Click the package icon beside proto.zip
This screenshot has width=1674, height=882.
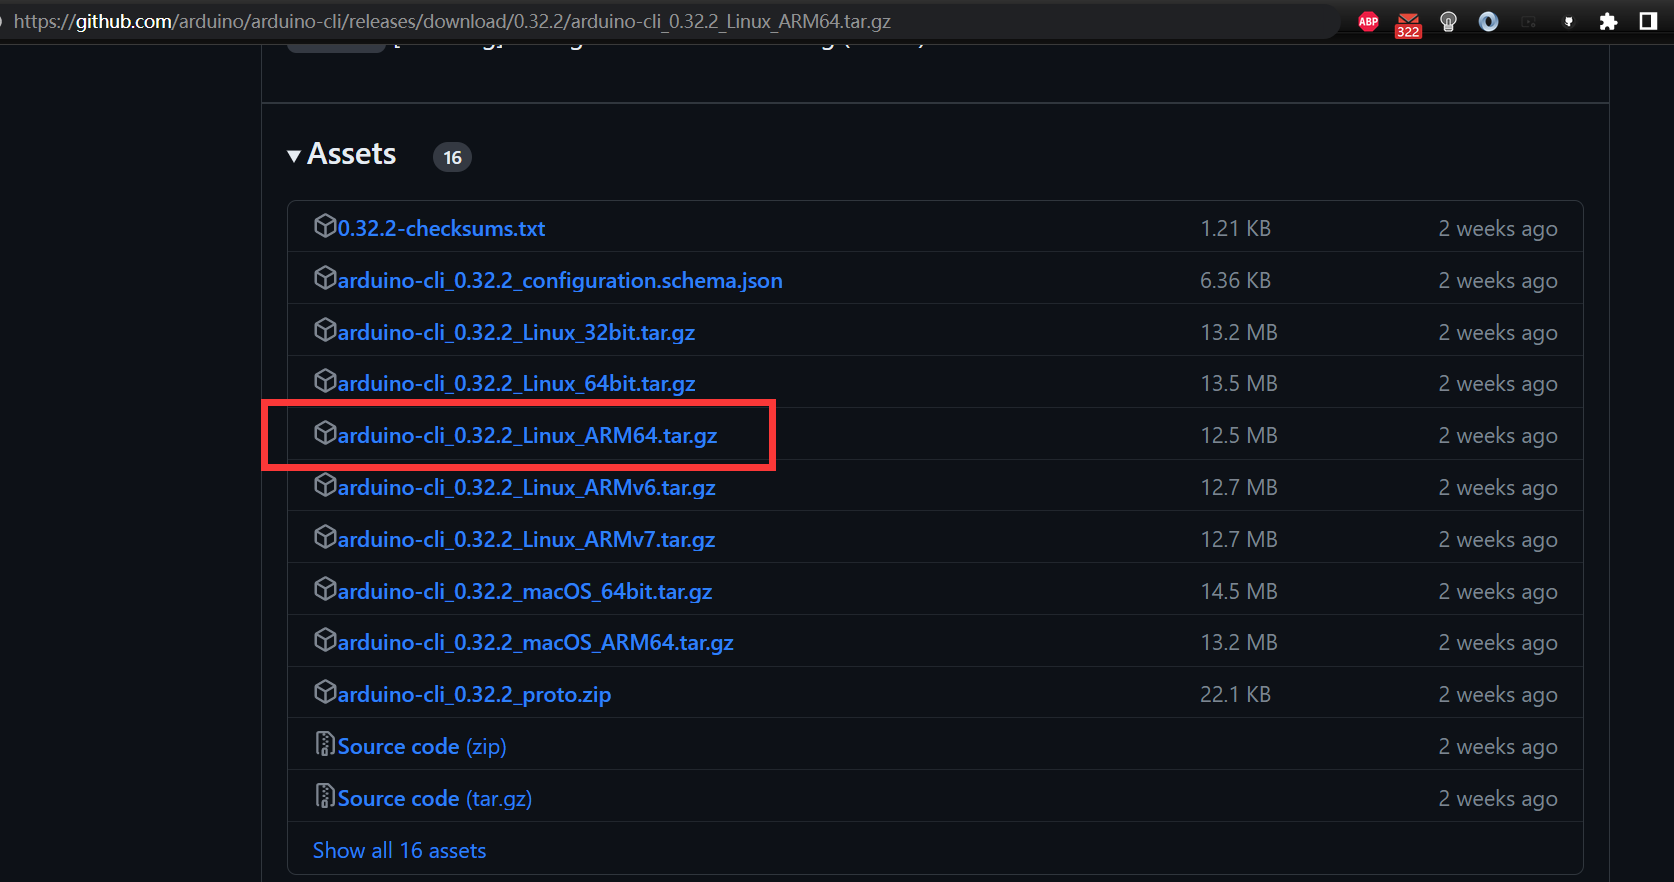point(325,692)
